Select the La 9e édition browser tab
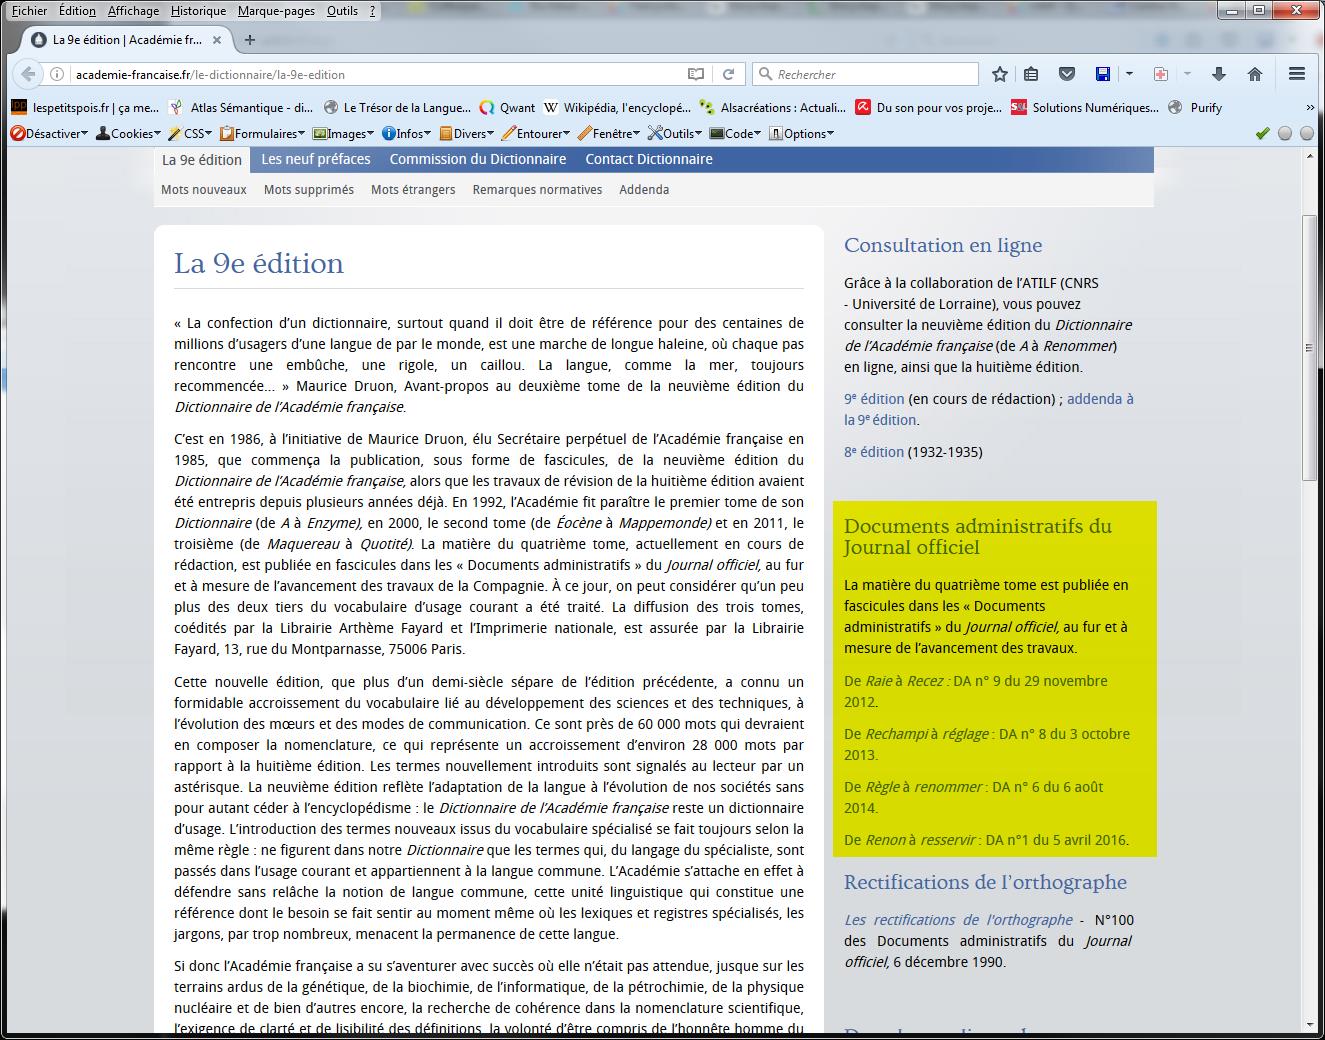Screen dimensions: 1325x1040 (x=127, y=40)
